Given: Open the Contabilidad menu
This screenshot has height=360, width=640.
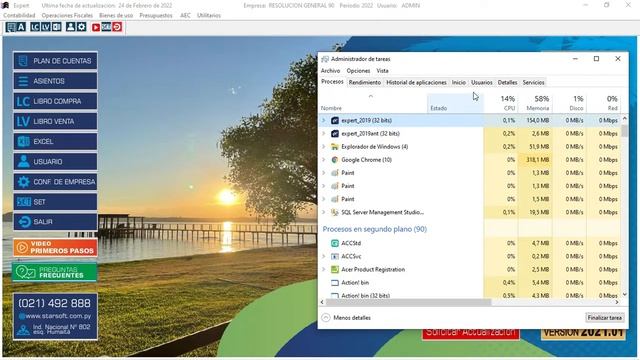Looking at the screenshot, I should coord(19,15).
